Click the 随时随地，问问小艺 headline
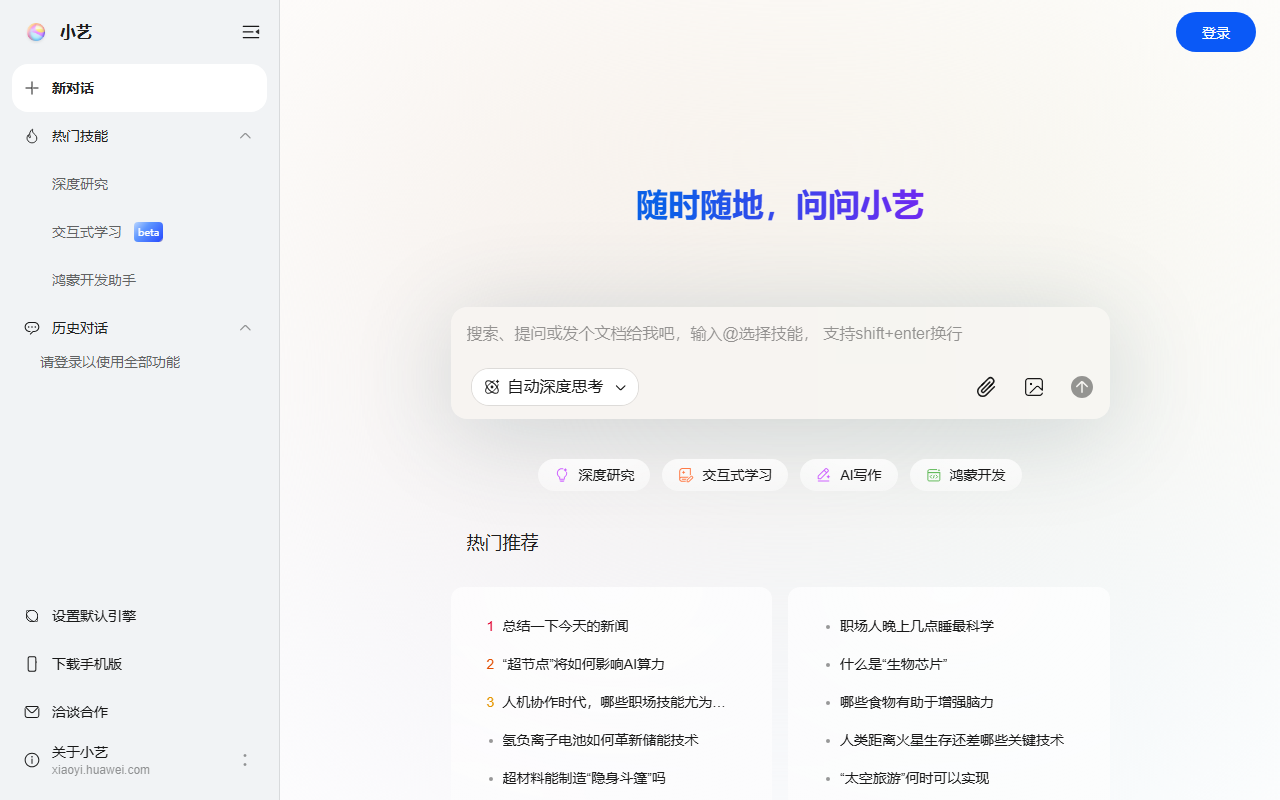 click(x=780, y=205)
